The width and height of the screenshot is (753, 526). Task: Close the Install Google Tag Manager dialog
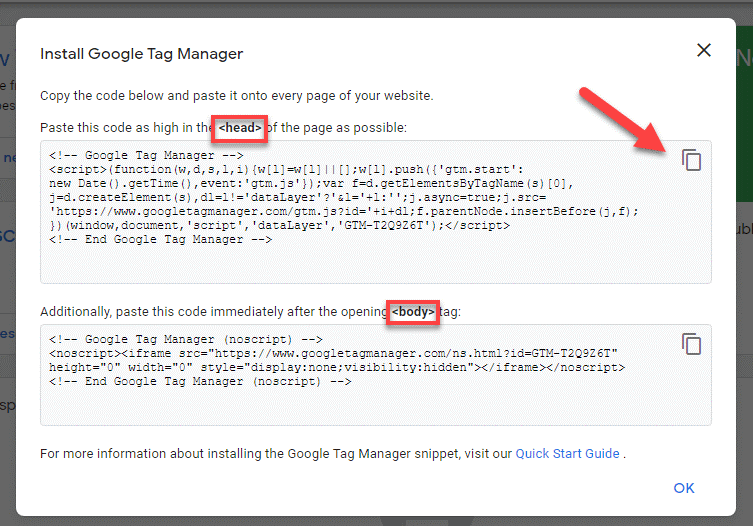click(x=704, y=51)
